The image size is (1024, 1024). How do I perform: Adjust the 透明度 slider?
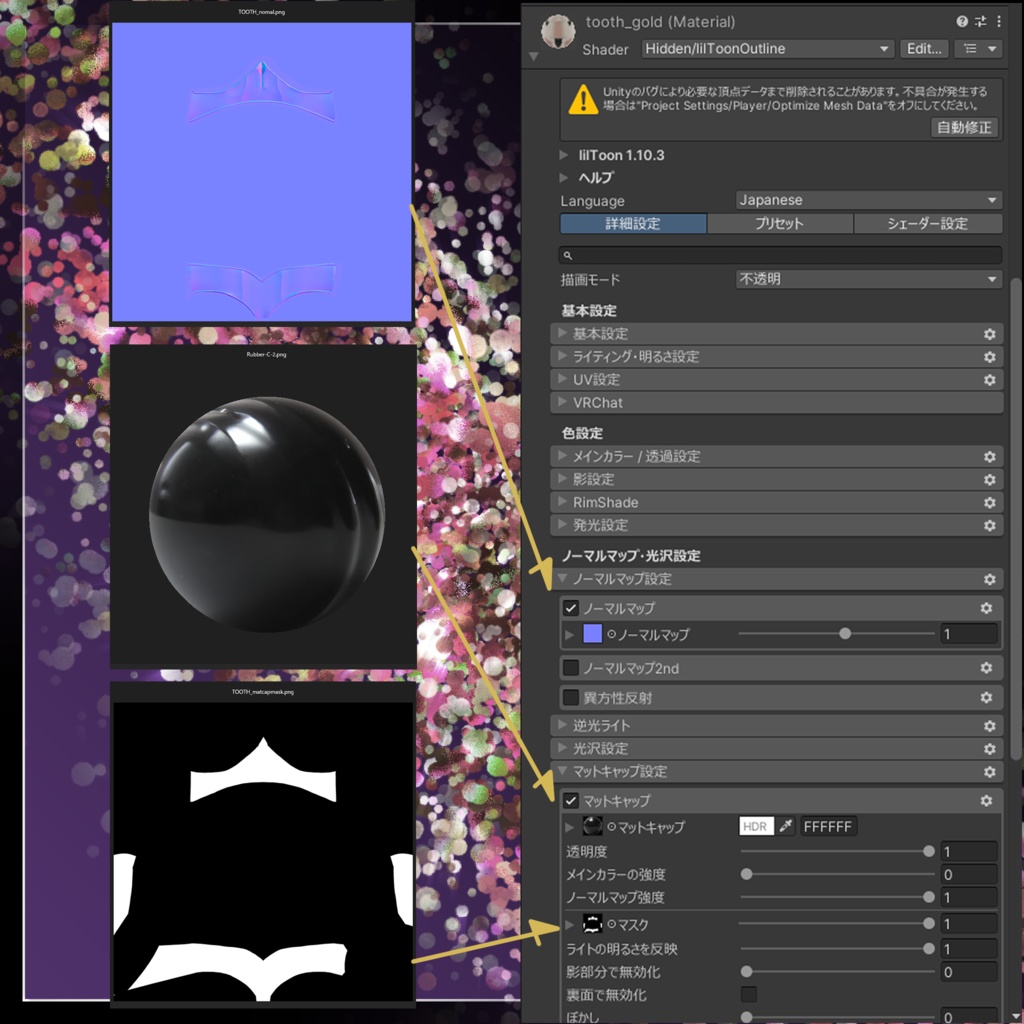point(837,852)
